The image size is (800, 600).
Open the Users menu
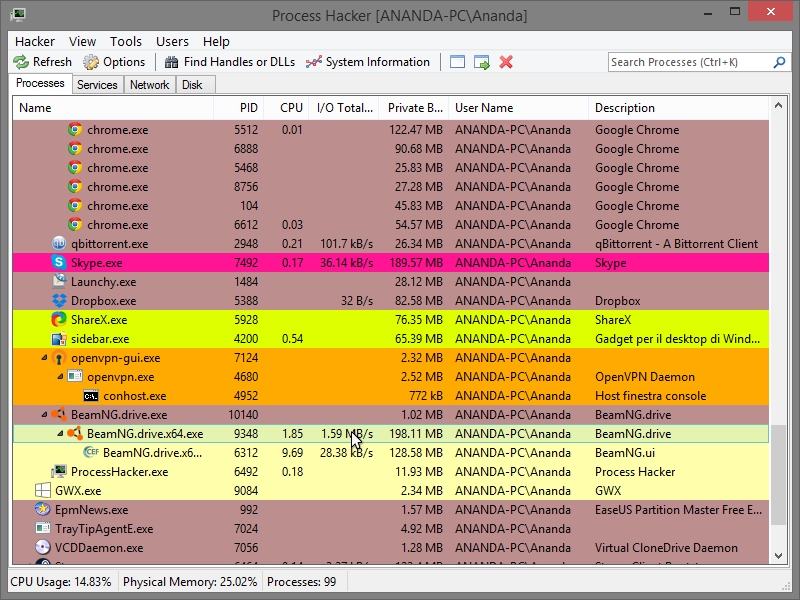click(172, 41)
